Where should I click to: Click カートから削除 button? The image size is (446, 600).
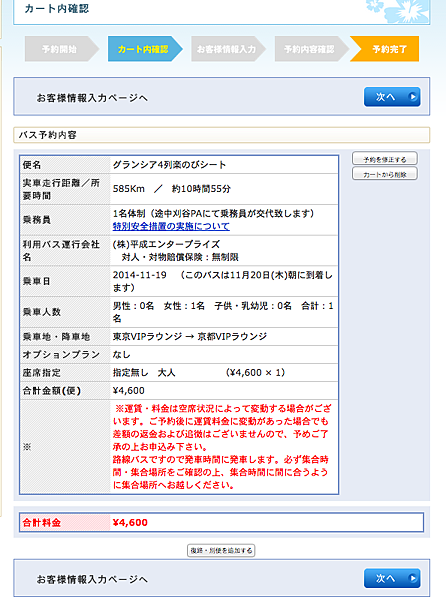384,174
